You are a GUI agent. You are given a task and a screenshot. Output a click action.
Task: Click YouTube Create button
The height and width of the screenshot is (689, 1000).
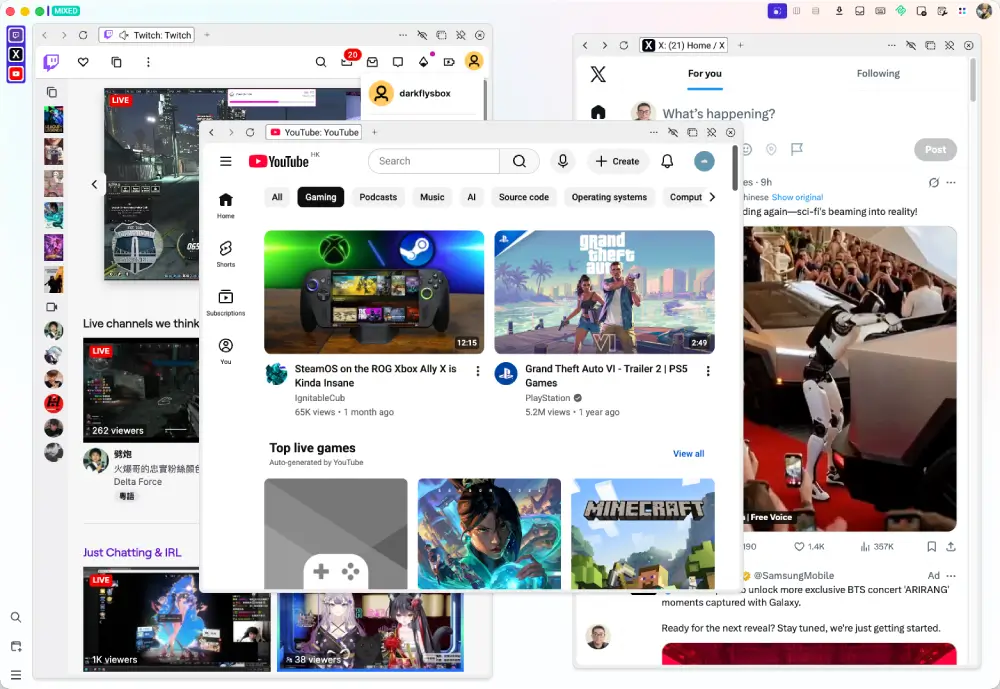pos(617,161)
